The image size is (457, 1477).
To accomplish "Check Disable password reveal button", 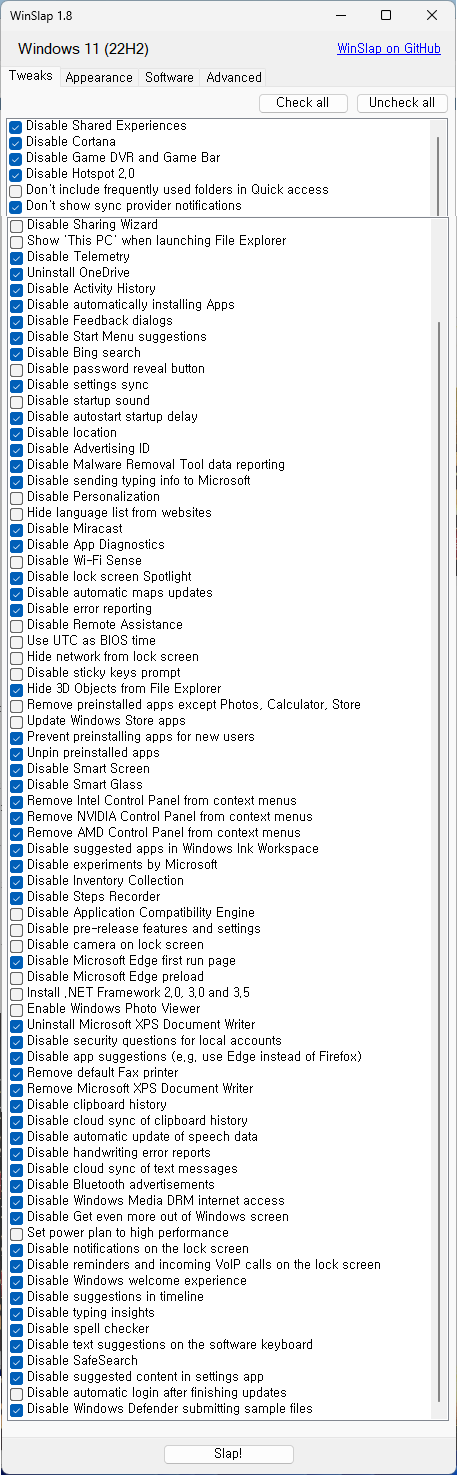I will click(16, 369).
